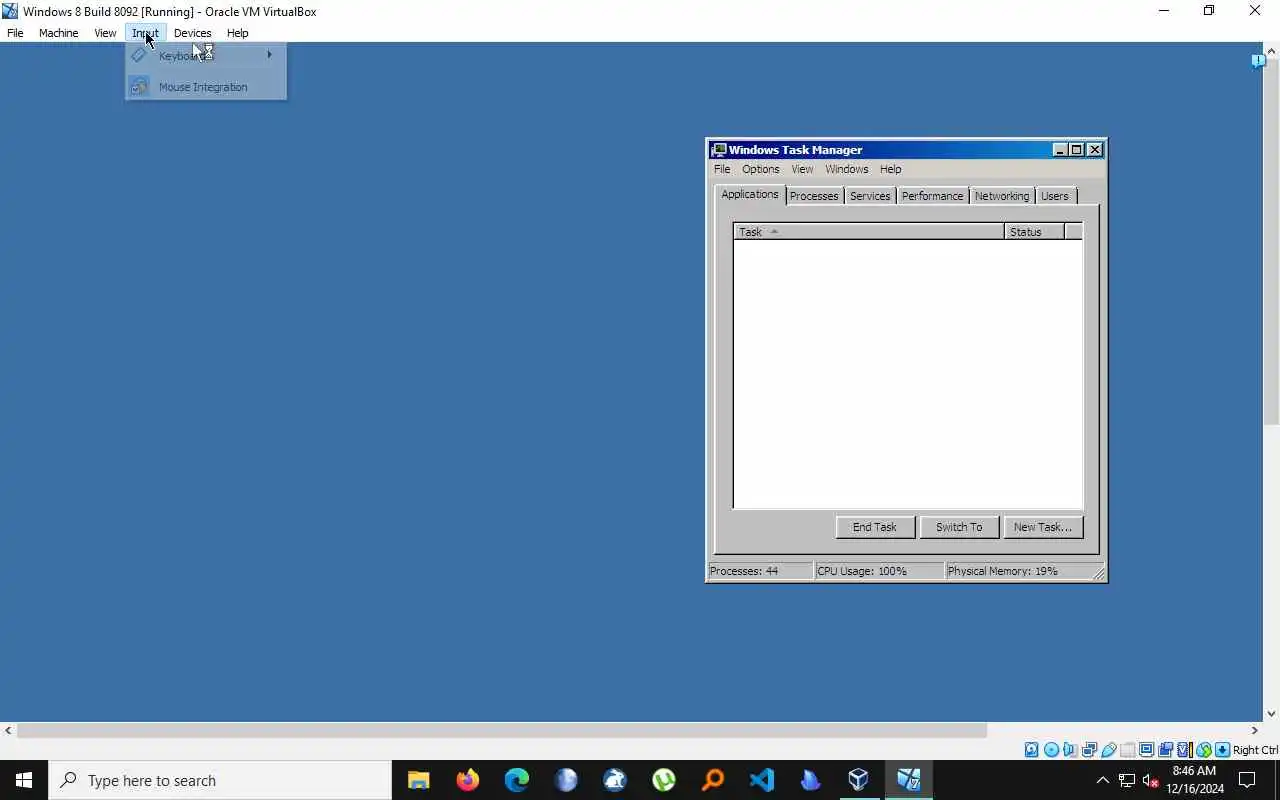Open Task Manager's View menu
This screenshot has width=1280, height=800.
802,169
